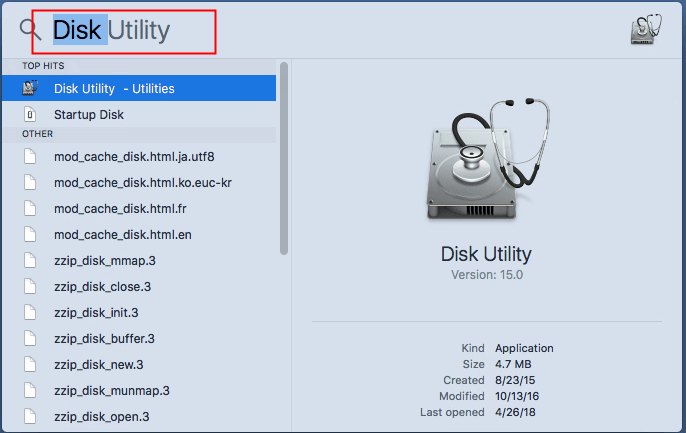
Task: Select zzip_disk_close.3 in the list
Action: (x=139, y=286)
